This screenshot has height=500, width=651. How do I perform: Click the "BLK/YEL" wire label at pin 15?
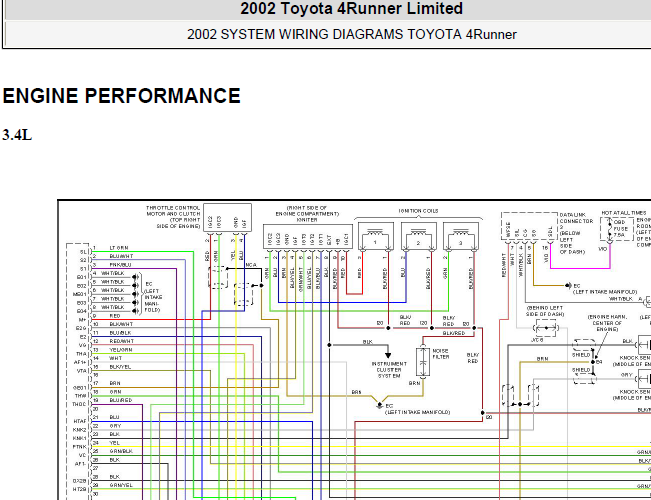120,367
